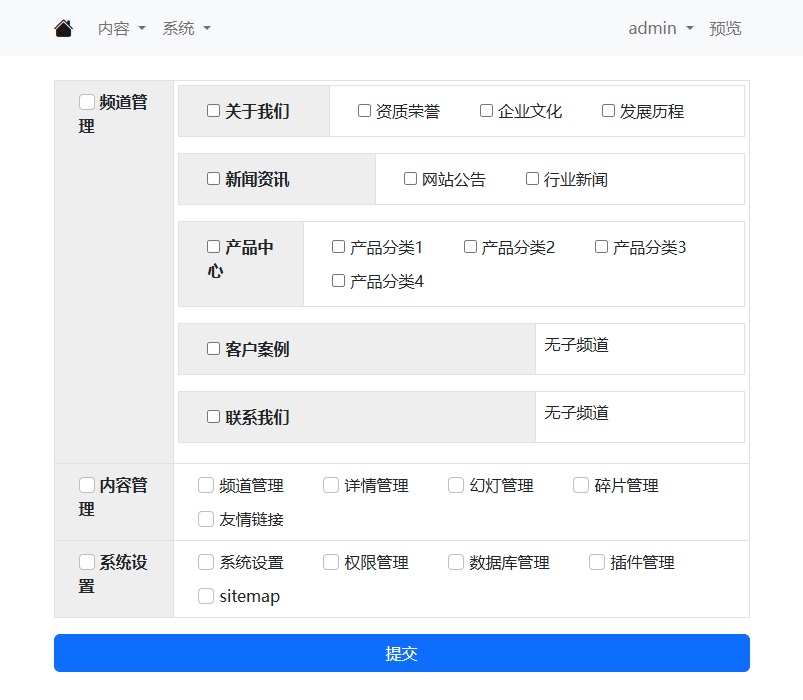Click 无子频道 text beside 联系我们

click(x=576, y=413)
